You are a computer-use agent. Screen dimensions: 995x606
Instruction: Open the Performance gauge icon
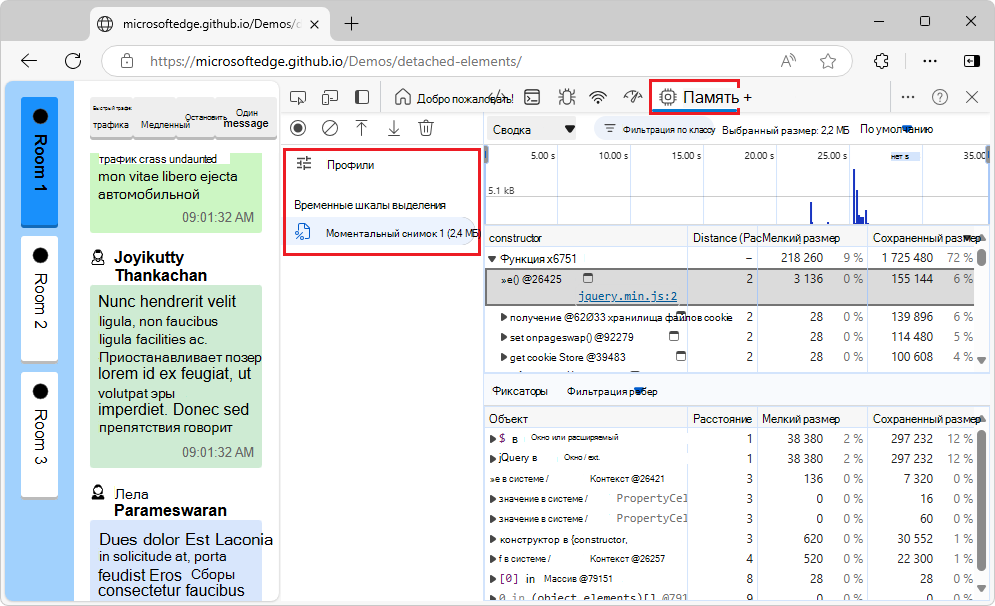click(x=631, y=97)
